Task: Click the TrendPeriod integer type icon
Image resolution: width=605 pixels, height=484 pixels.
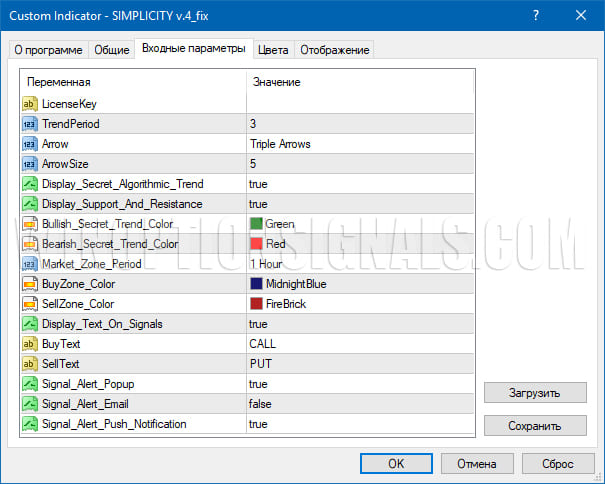Action: [x=30, y=123]
